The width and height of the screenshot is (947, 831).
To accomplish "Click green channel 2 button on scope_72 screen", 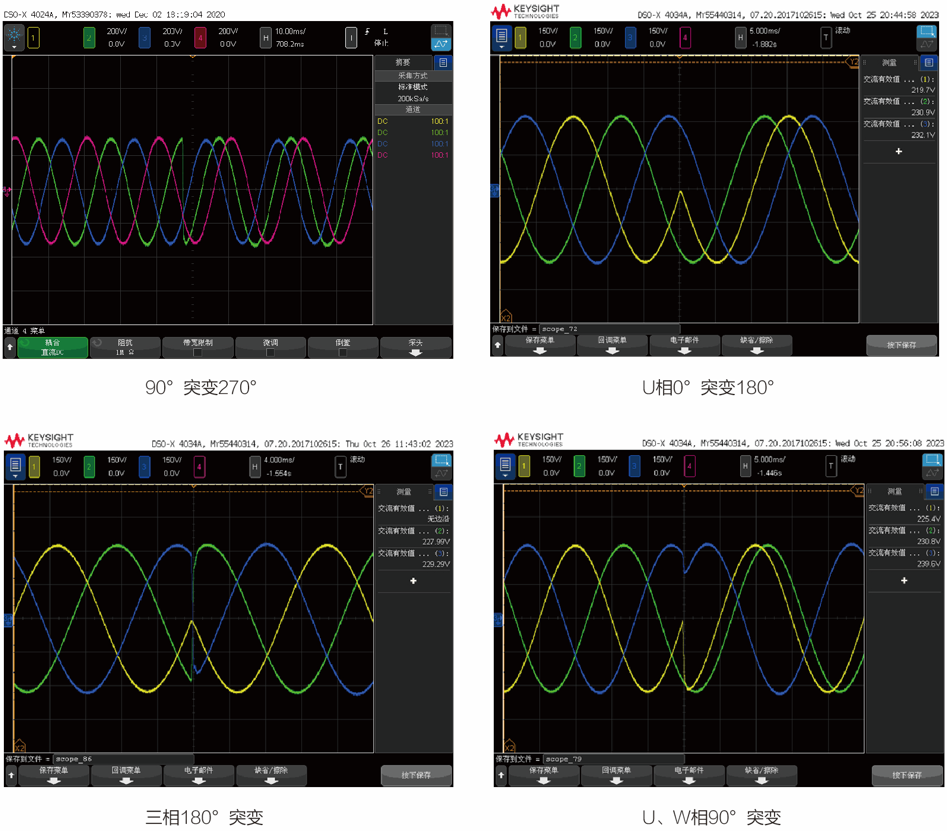I will [575, 38].
